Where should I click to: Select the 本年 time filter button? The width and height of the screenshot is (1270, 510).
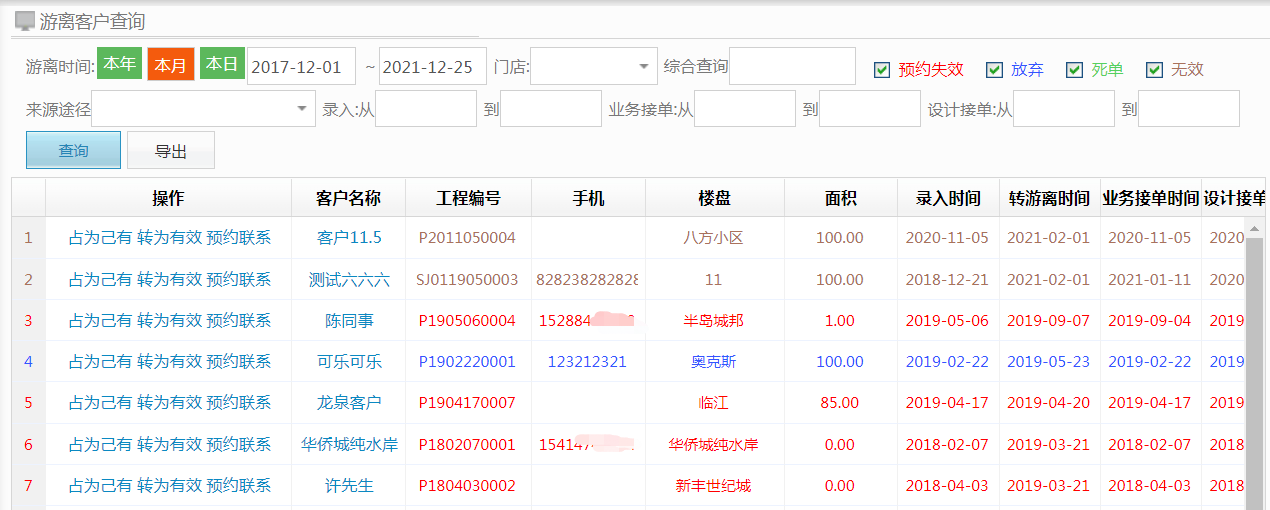pos(119,65)
